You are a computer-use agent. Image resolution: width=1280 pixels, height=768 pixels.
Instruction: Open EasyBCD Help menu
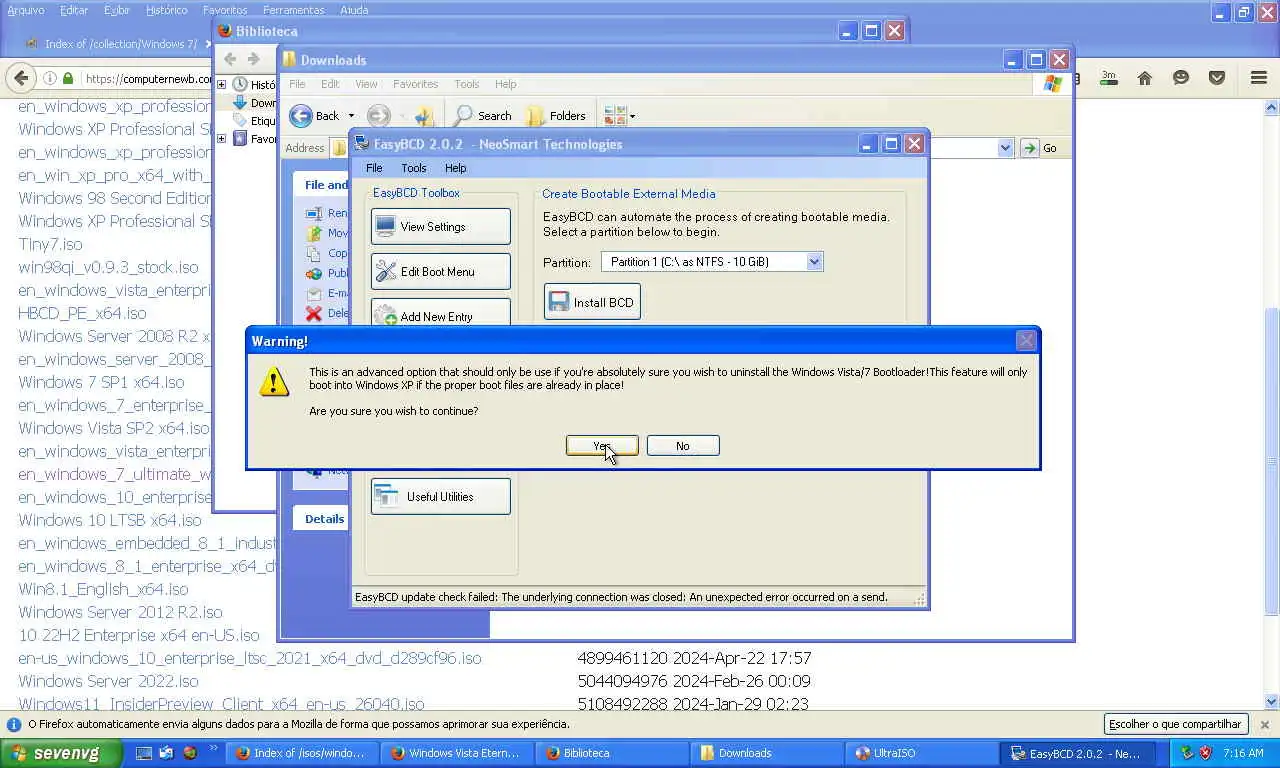point(456,168)
